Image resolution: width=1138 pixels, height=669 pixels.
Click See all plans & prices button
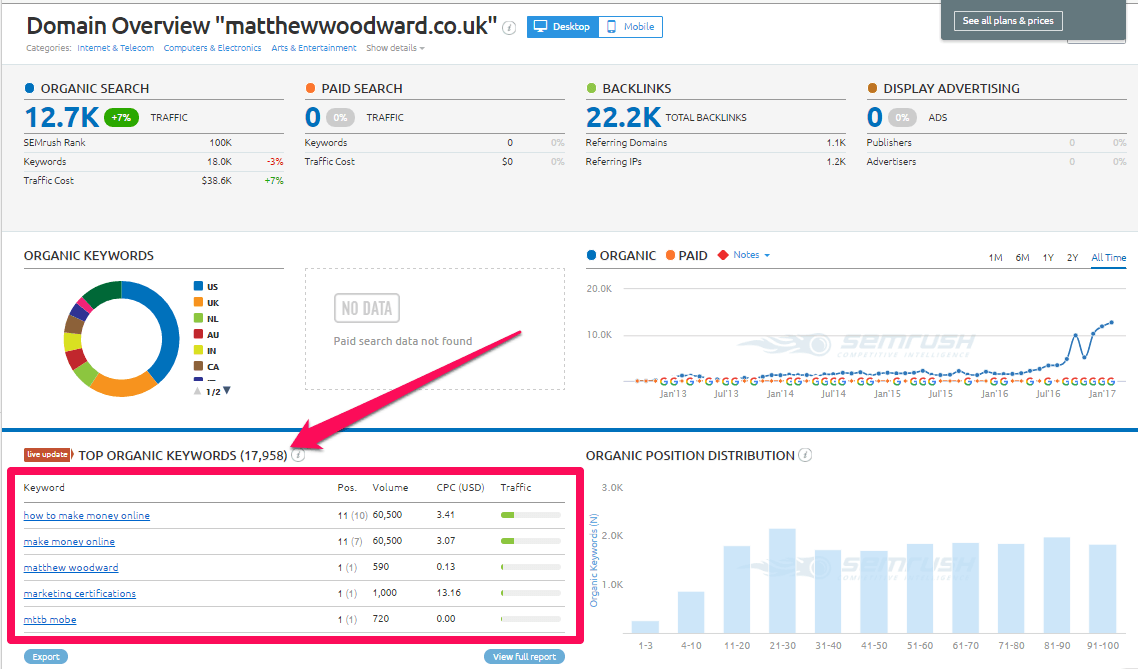click(1007, 20)
